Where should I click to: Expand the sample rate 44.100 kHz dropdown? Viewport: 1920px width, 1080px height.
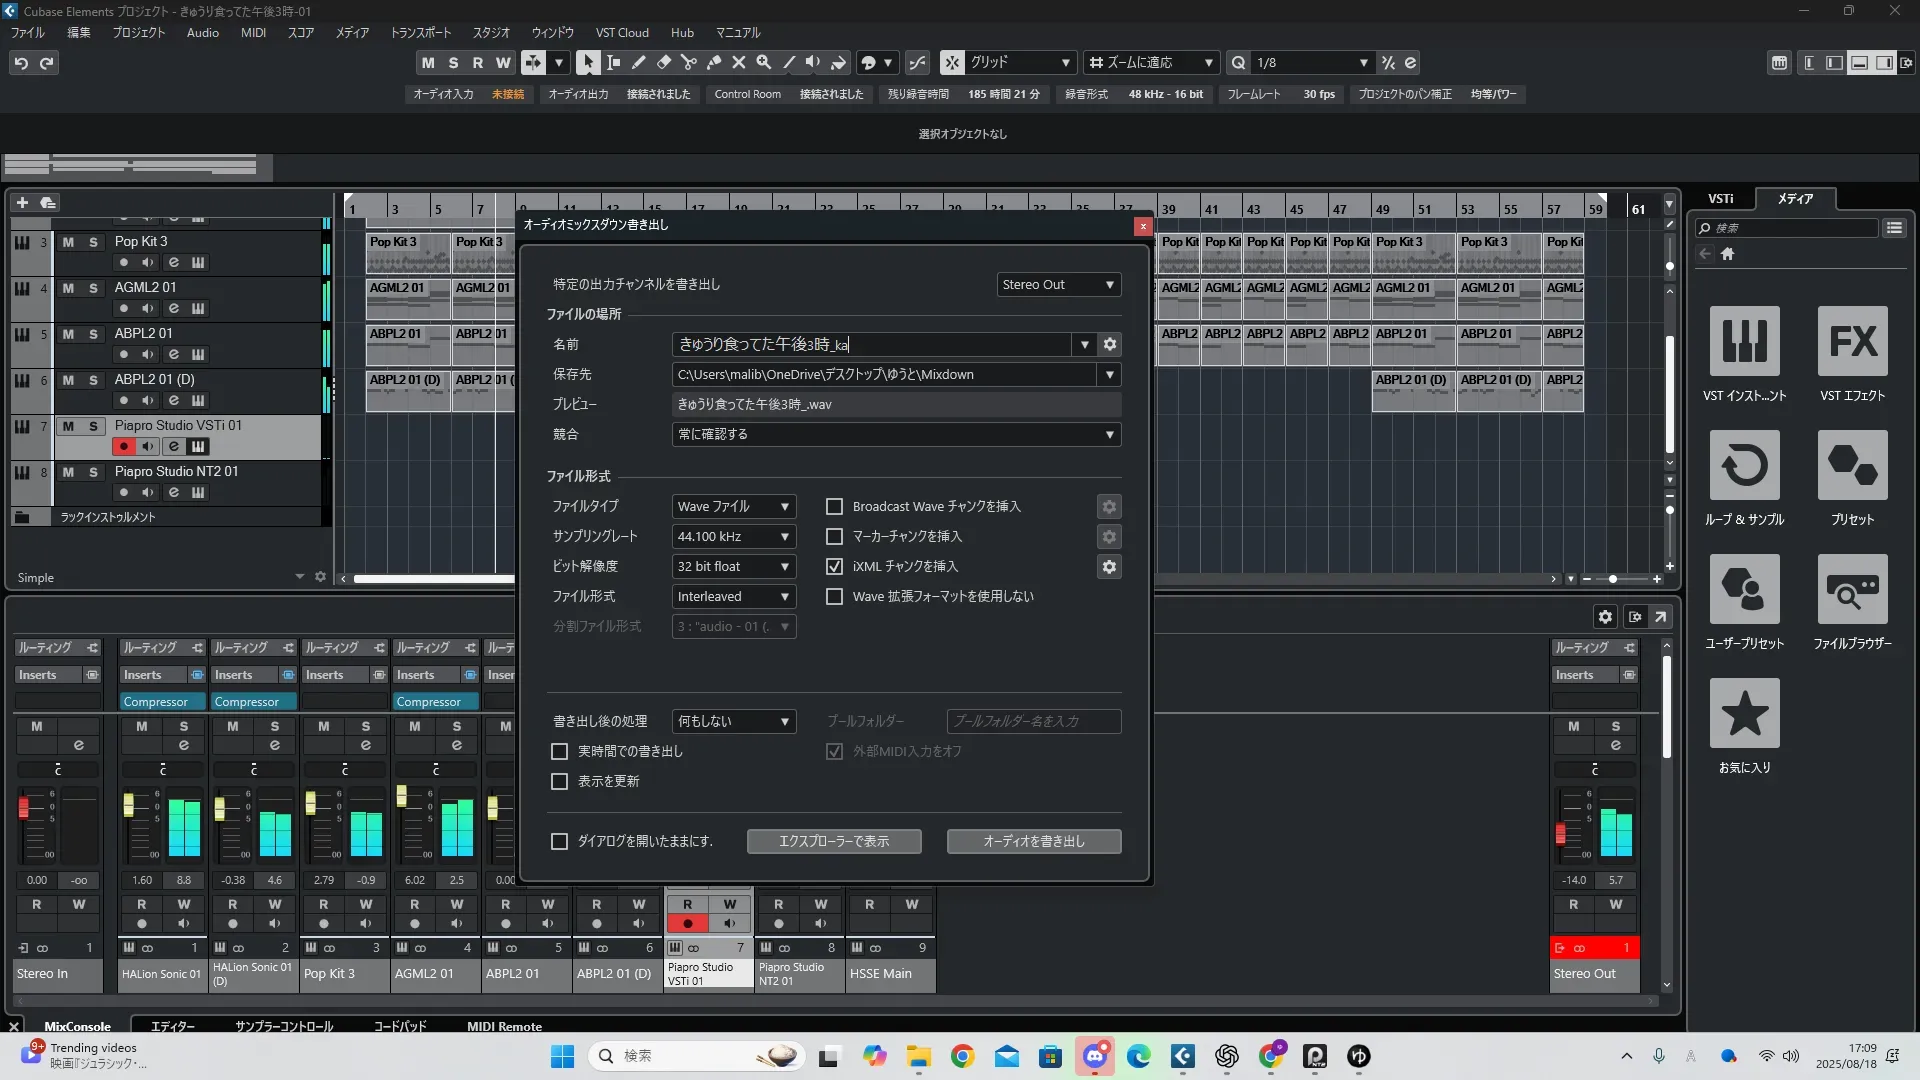(733, 537)
